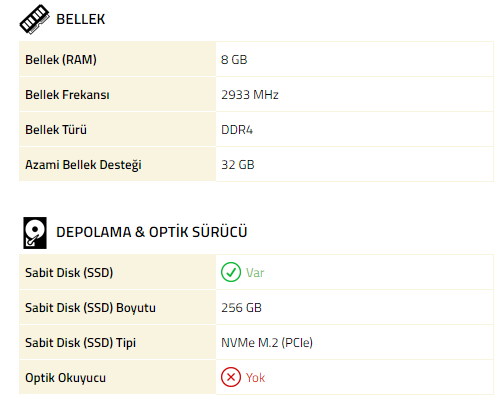Click the hard disk drive icon
This screenshot has width=502, height=408.
coord(35,233)
